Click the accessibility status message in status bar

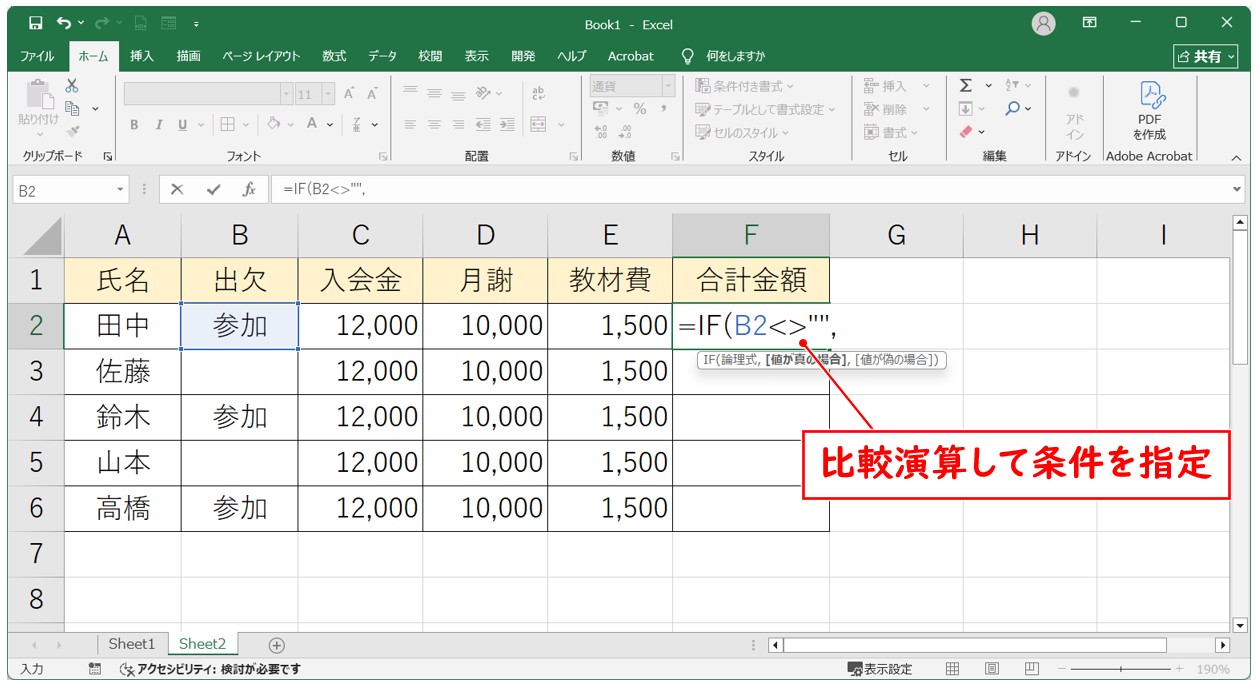pos(210,669)
